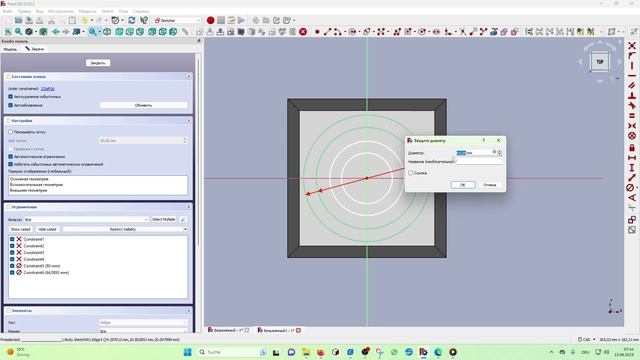Open the Sketch menu
Screen dimensions: 640x360
[x=107, y=11]
